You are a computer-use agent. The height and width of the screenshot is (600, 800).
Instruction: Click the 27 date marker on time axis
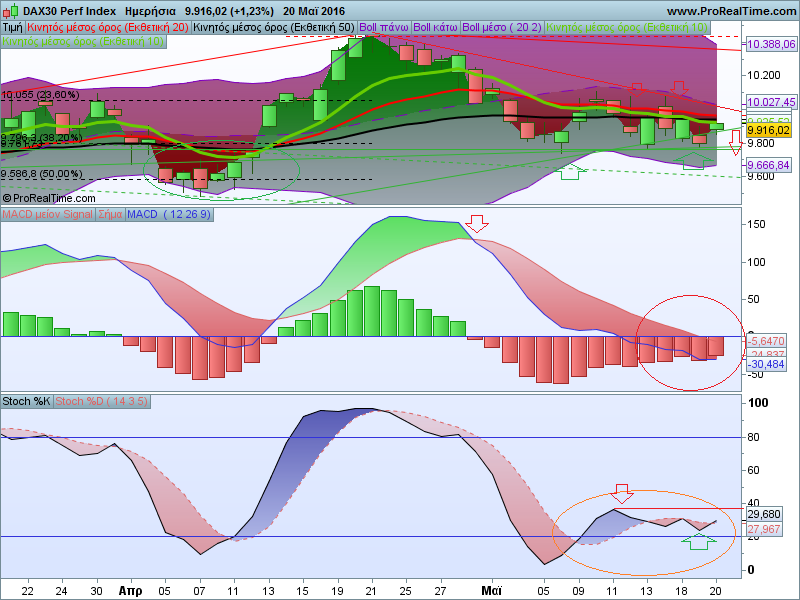[440, 591]
